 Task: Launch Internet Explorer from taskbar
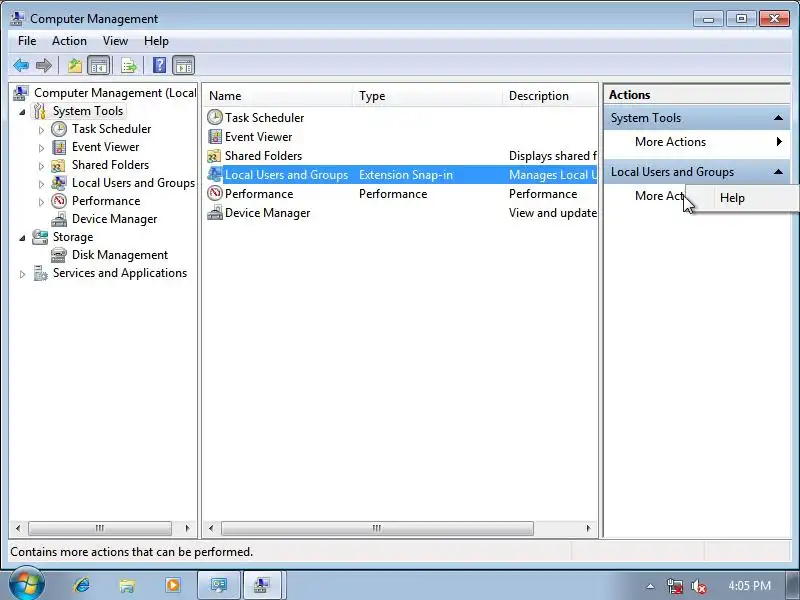coord(82,585)
